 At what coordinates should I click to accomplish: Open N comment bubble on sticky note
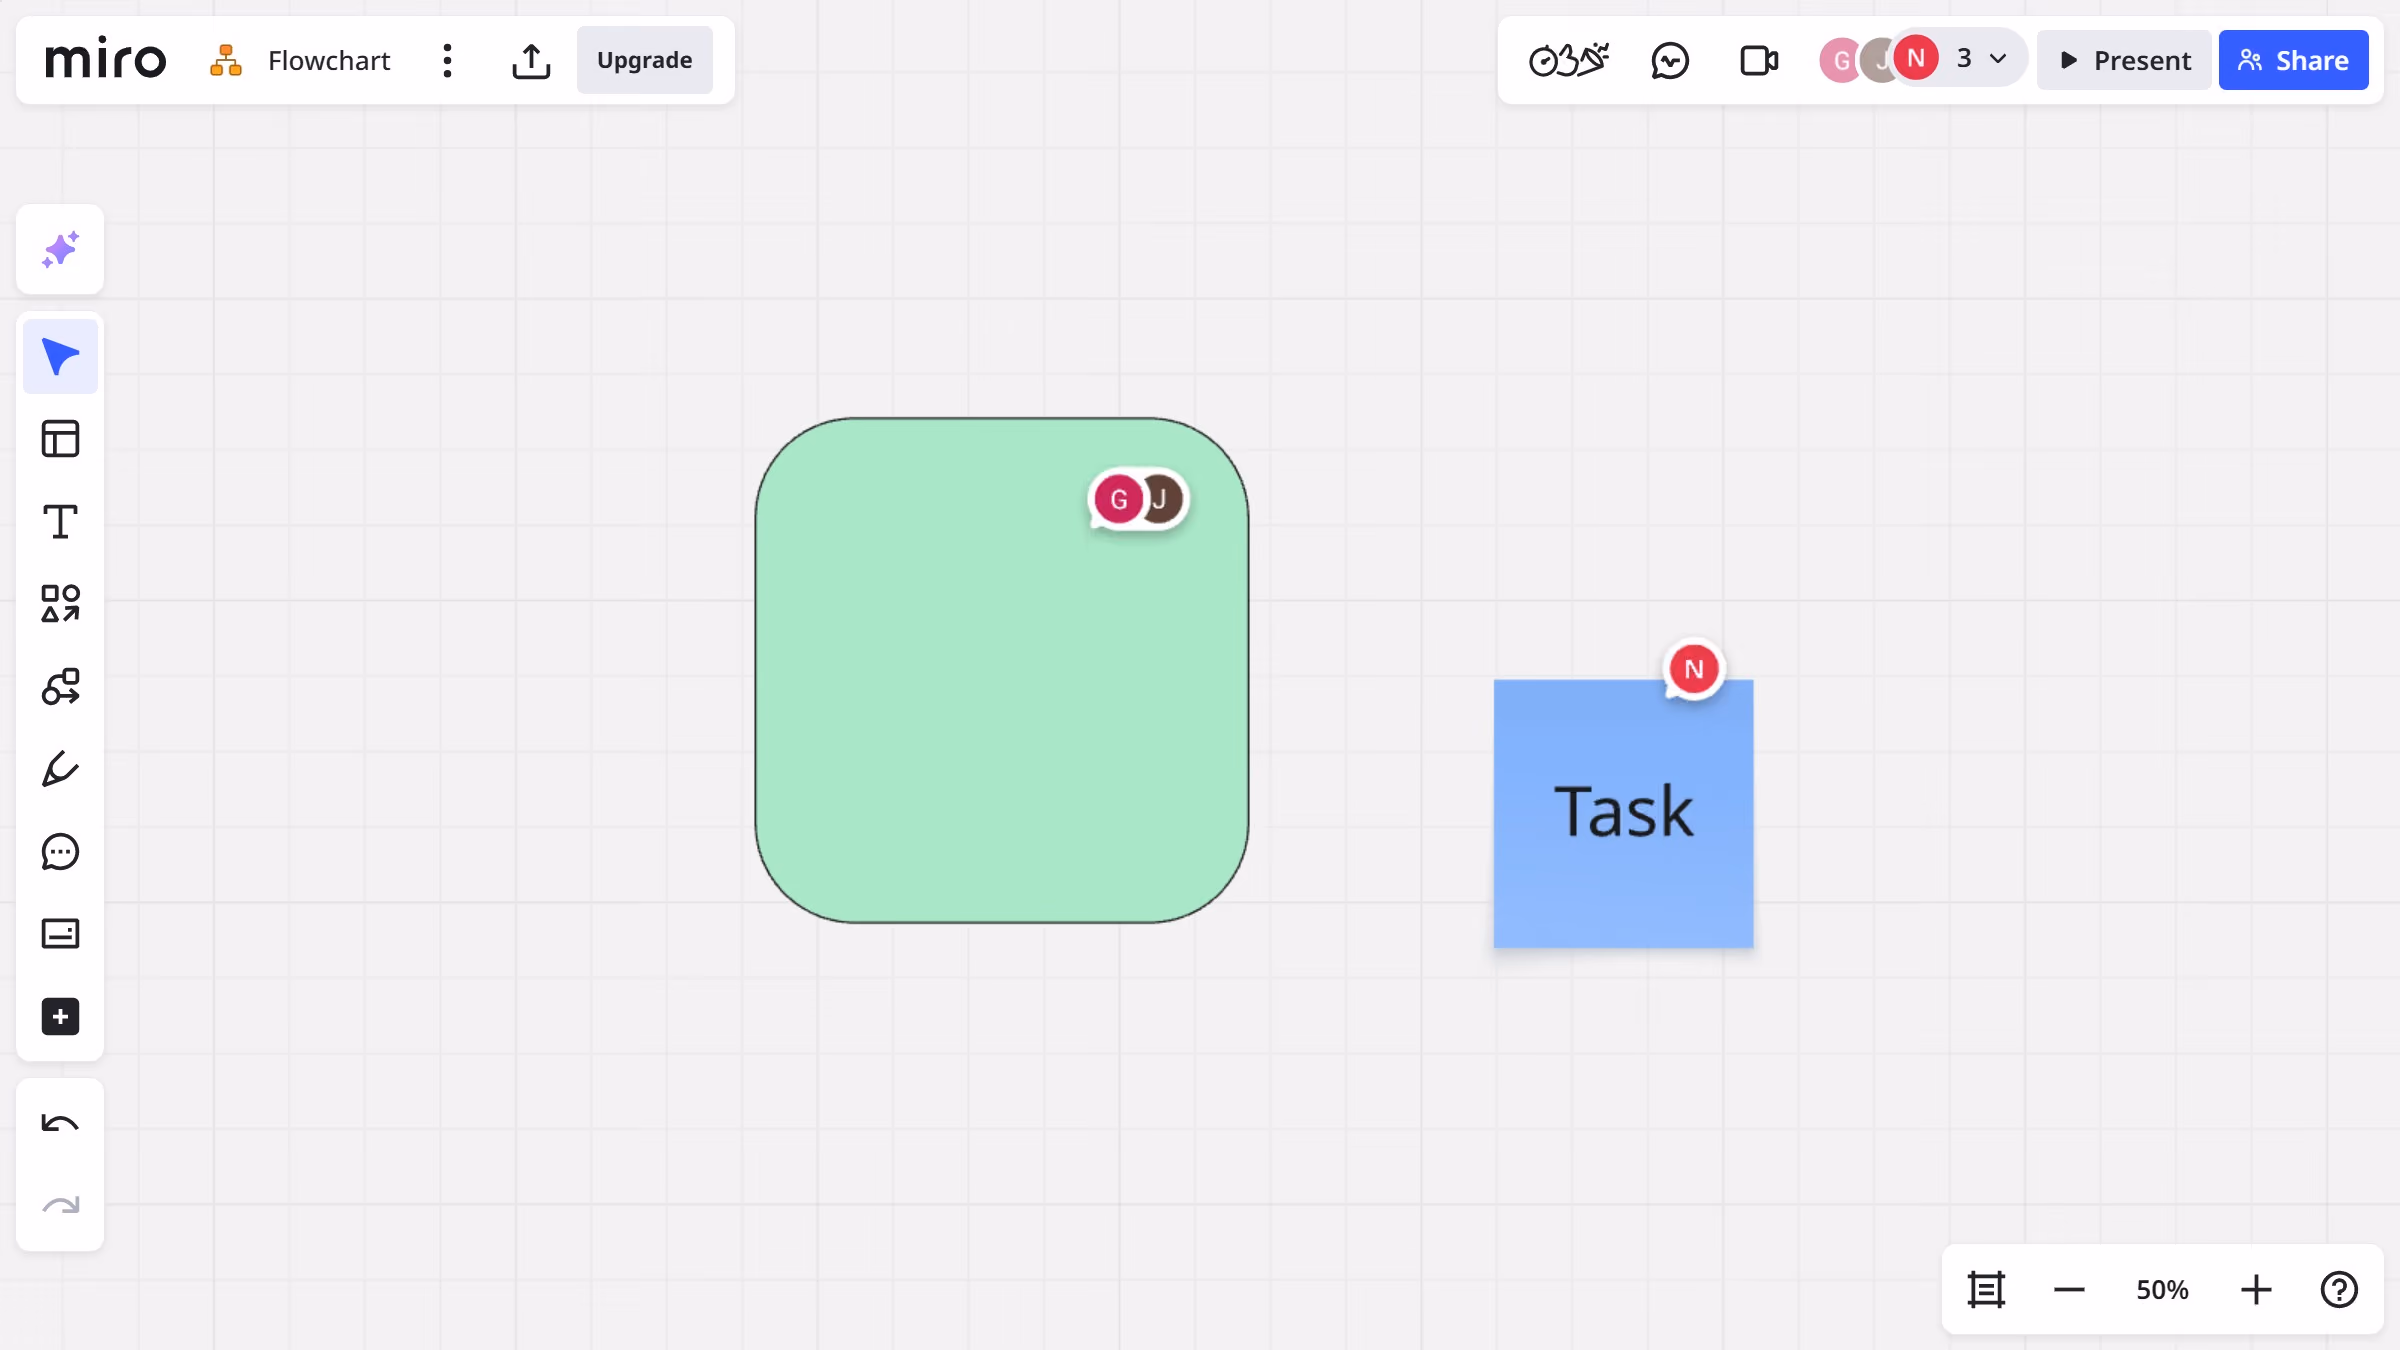pyautogui.click(x=1694, y=669)
